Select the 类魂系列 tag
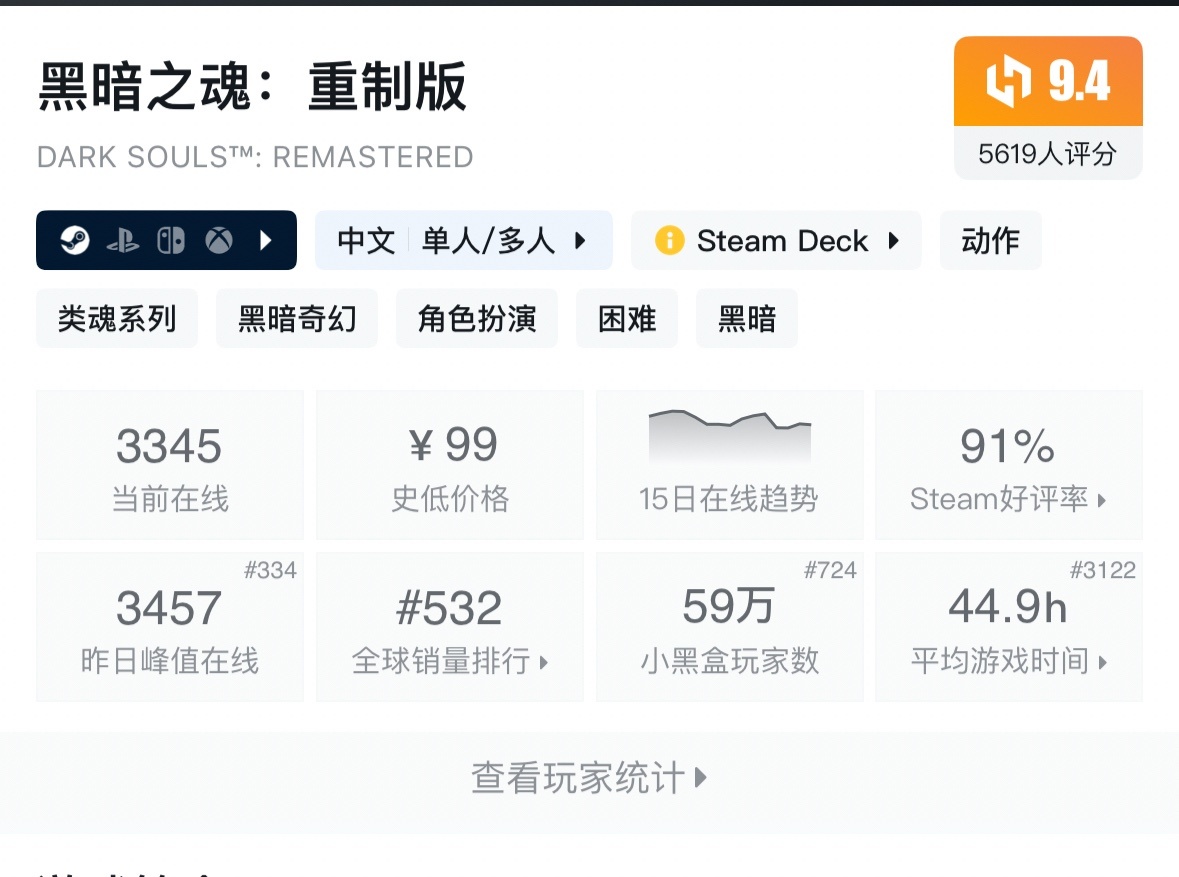The height and width of the screenshot is (877, 1179). click(116, 317)
